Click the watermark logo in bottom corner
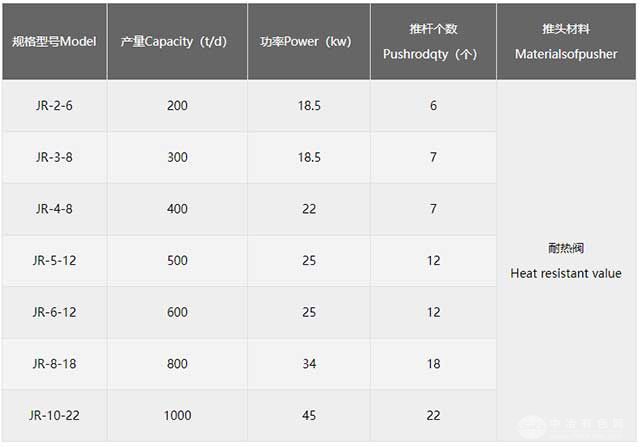 pyautogui.click(x=571, y=427)
